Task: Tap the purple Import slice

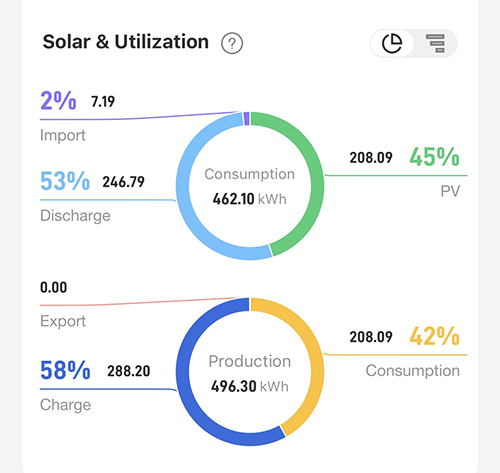Action: point(247,119)
